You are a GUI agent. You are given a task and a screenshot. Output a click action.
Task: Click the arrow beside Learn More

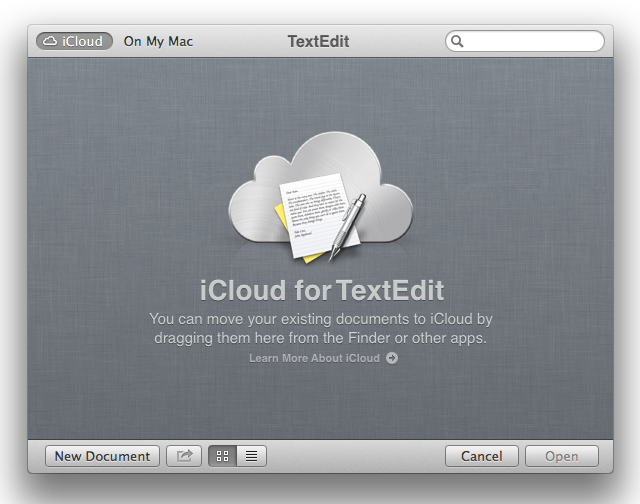pyautogui.click(x=392, y=358)
